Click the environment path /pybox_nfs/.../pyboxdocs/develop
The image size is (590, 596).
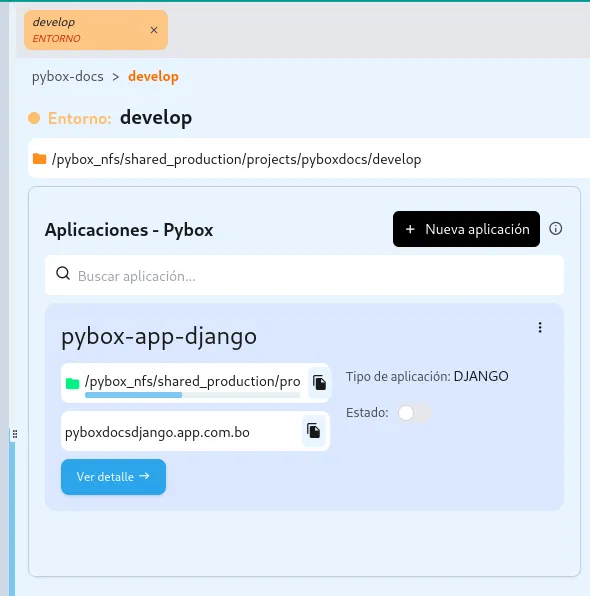coord(236,159)
